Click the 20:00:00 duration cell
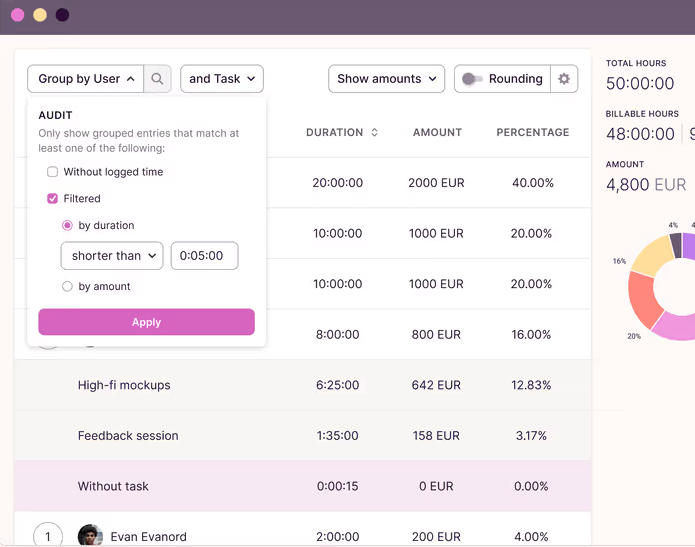 338,183
